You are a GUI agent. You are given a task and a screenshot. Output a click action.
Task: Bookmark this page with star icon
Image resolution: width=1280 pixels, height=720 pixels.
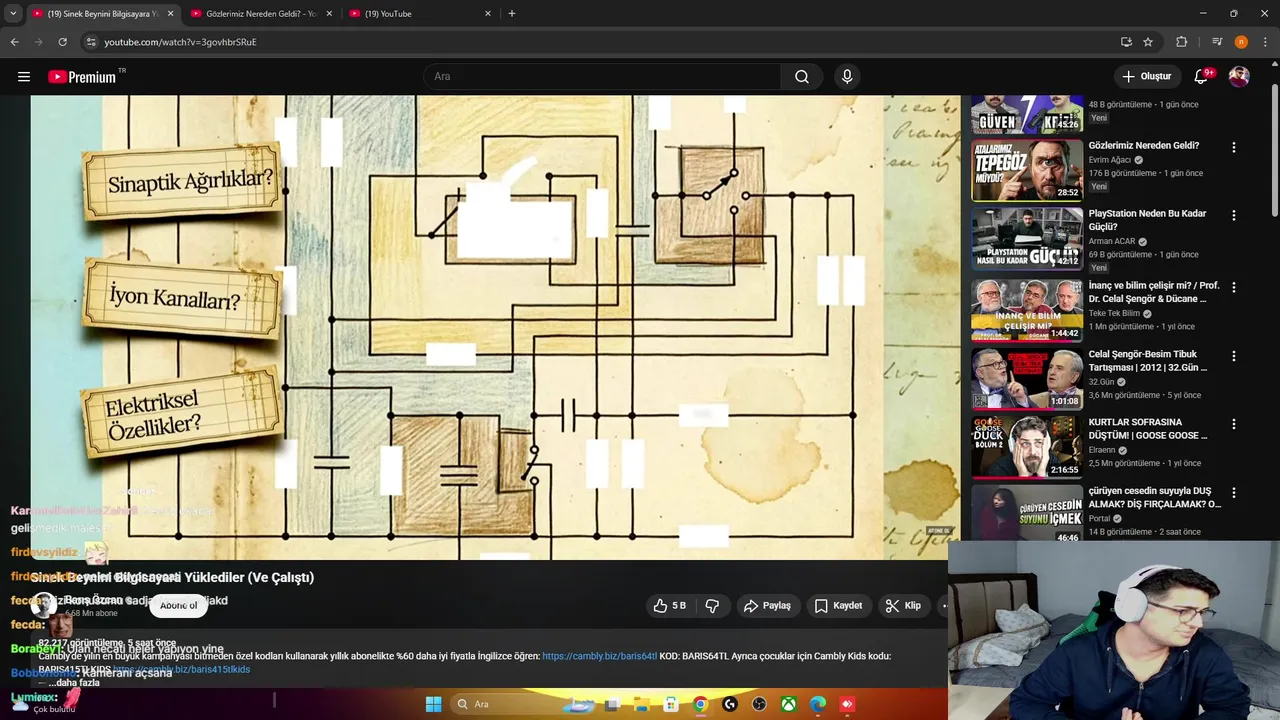[1148, 42]
